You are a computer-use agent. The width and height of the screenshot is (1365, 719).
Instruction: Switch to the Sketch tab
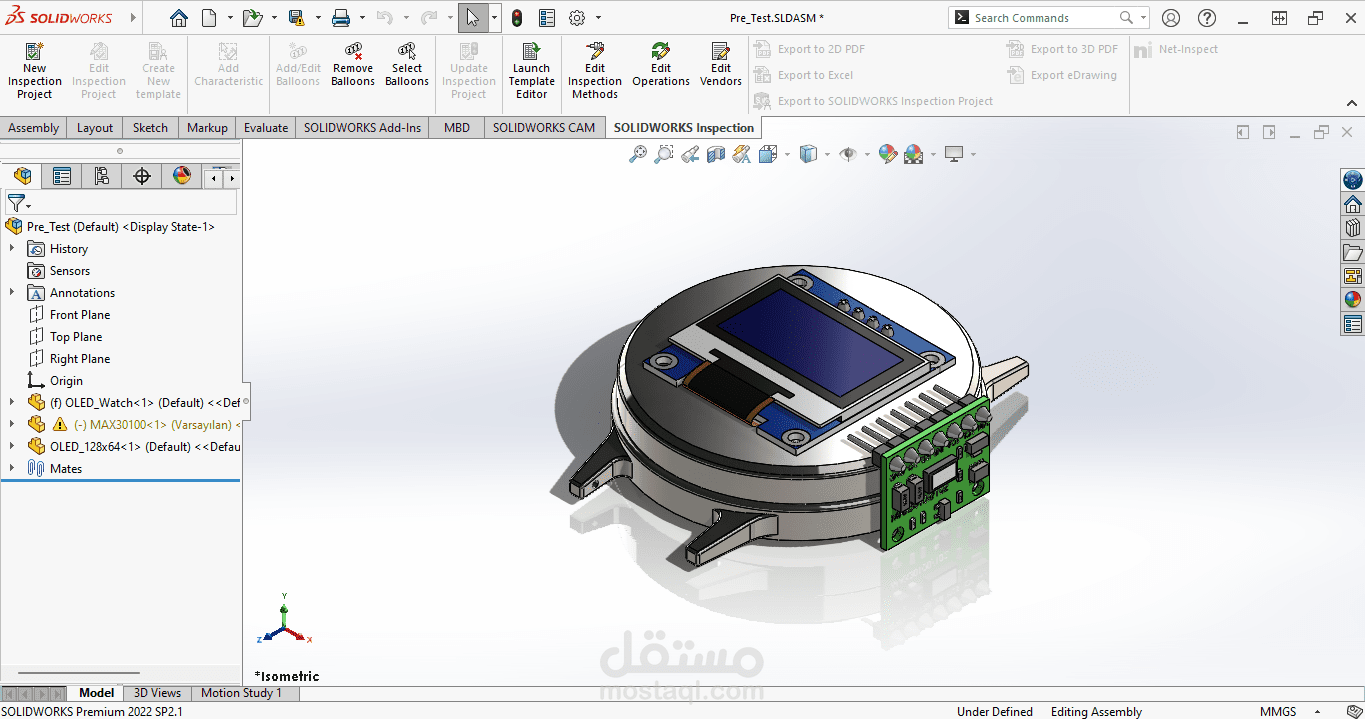click(x=150, y=127)
